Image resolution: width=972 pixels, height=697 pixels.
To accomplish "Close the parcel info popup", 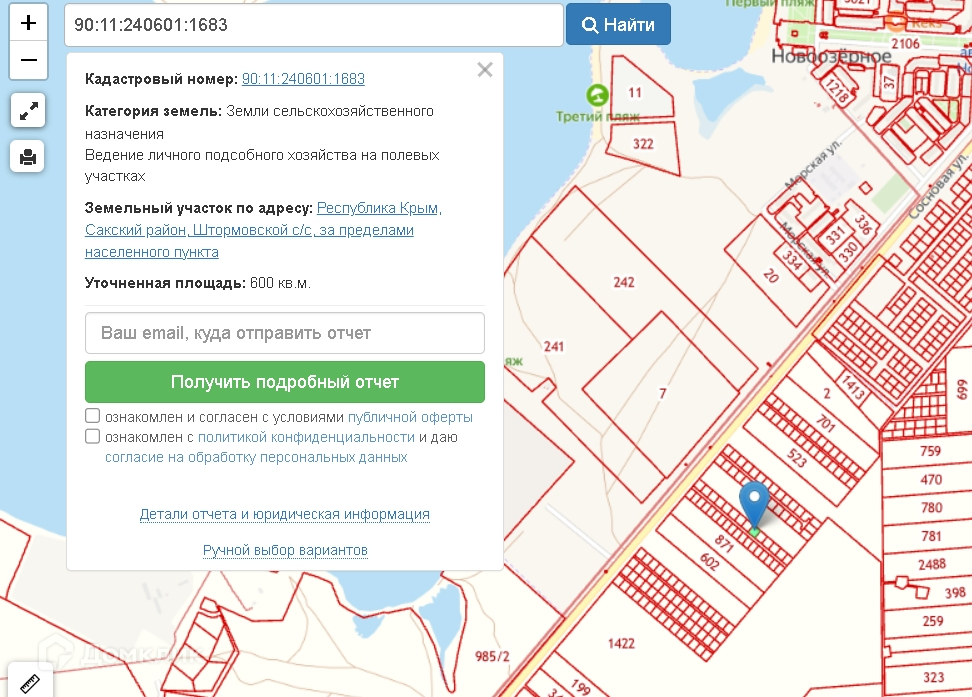I will pyautogui.click(x=485, y=69).
